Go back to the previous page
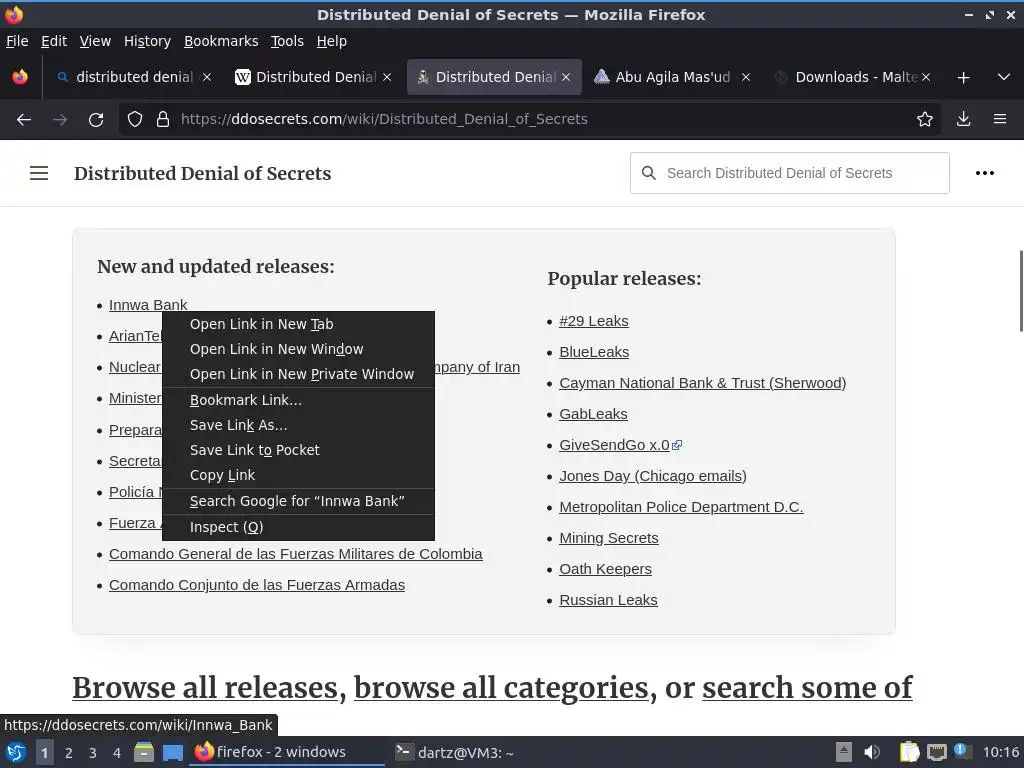Viewport: 1024px width, 768px height. tap(24, 119)
